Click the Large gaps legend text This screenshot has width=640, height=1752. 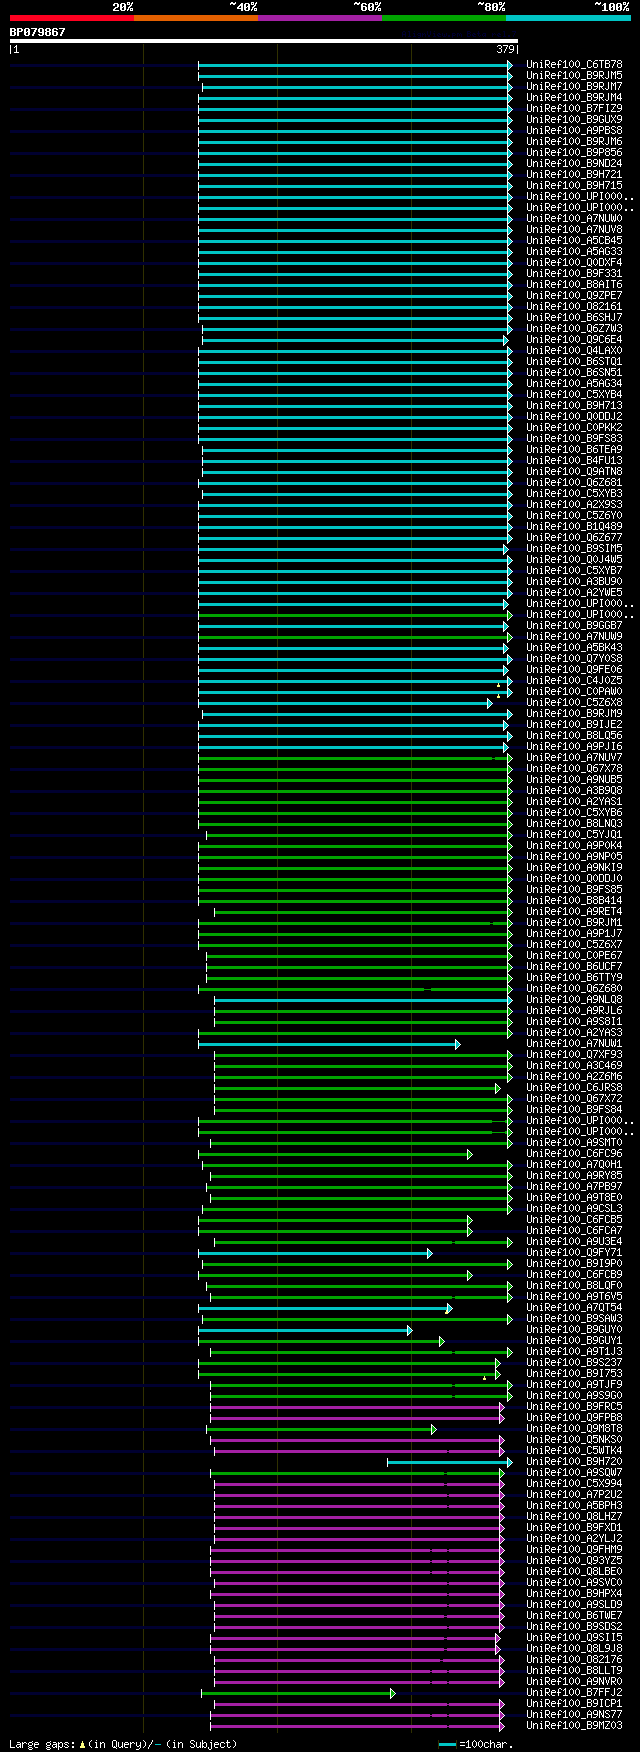pos(123,1745)
